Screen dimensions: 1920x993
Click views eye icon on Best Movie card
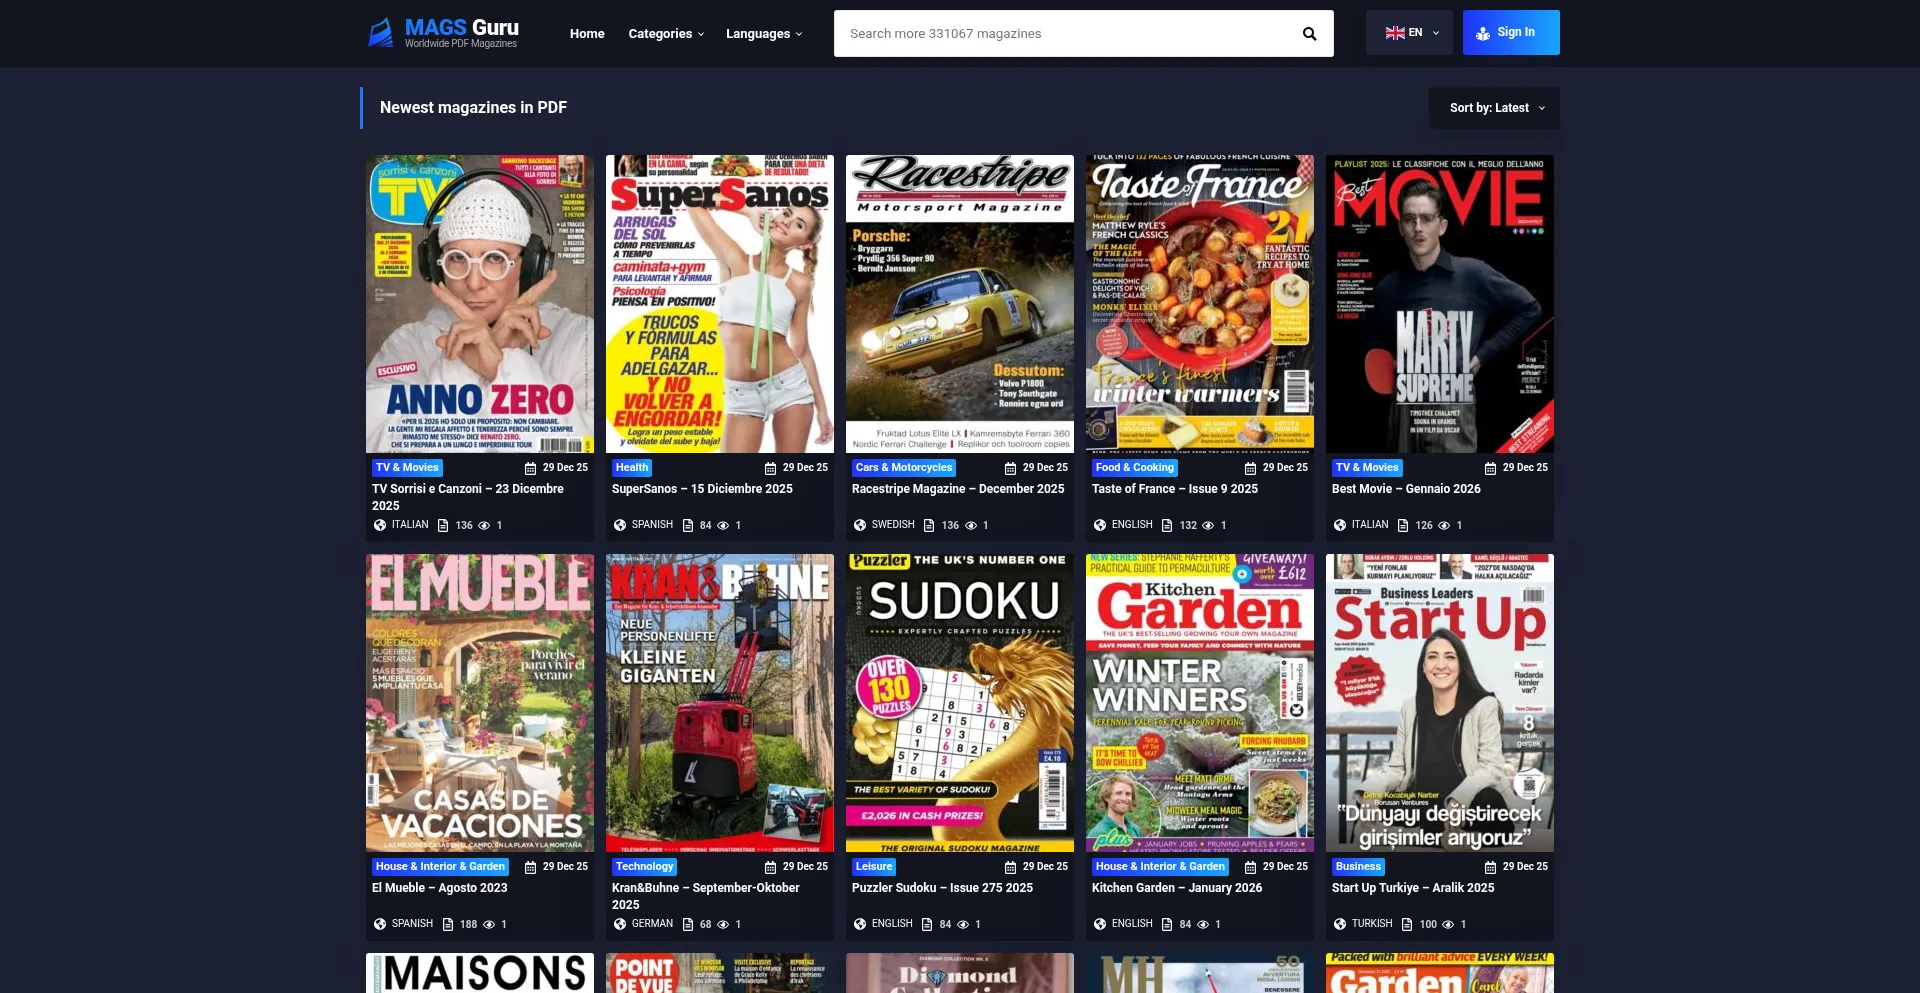click(1443, 525)
